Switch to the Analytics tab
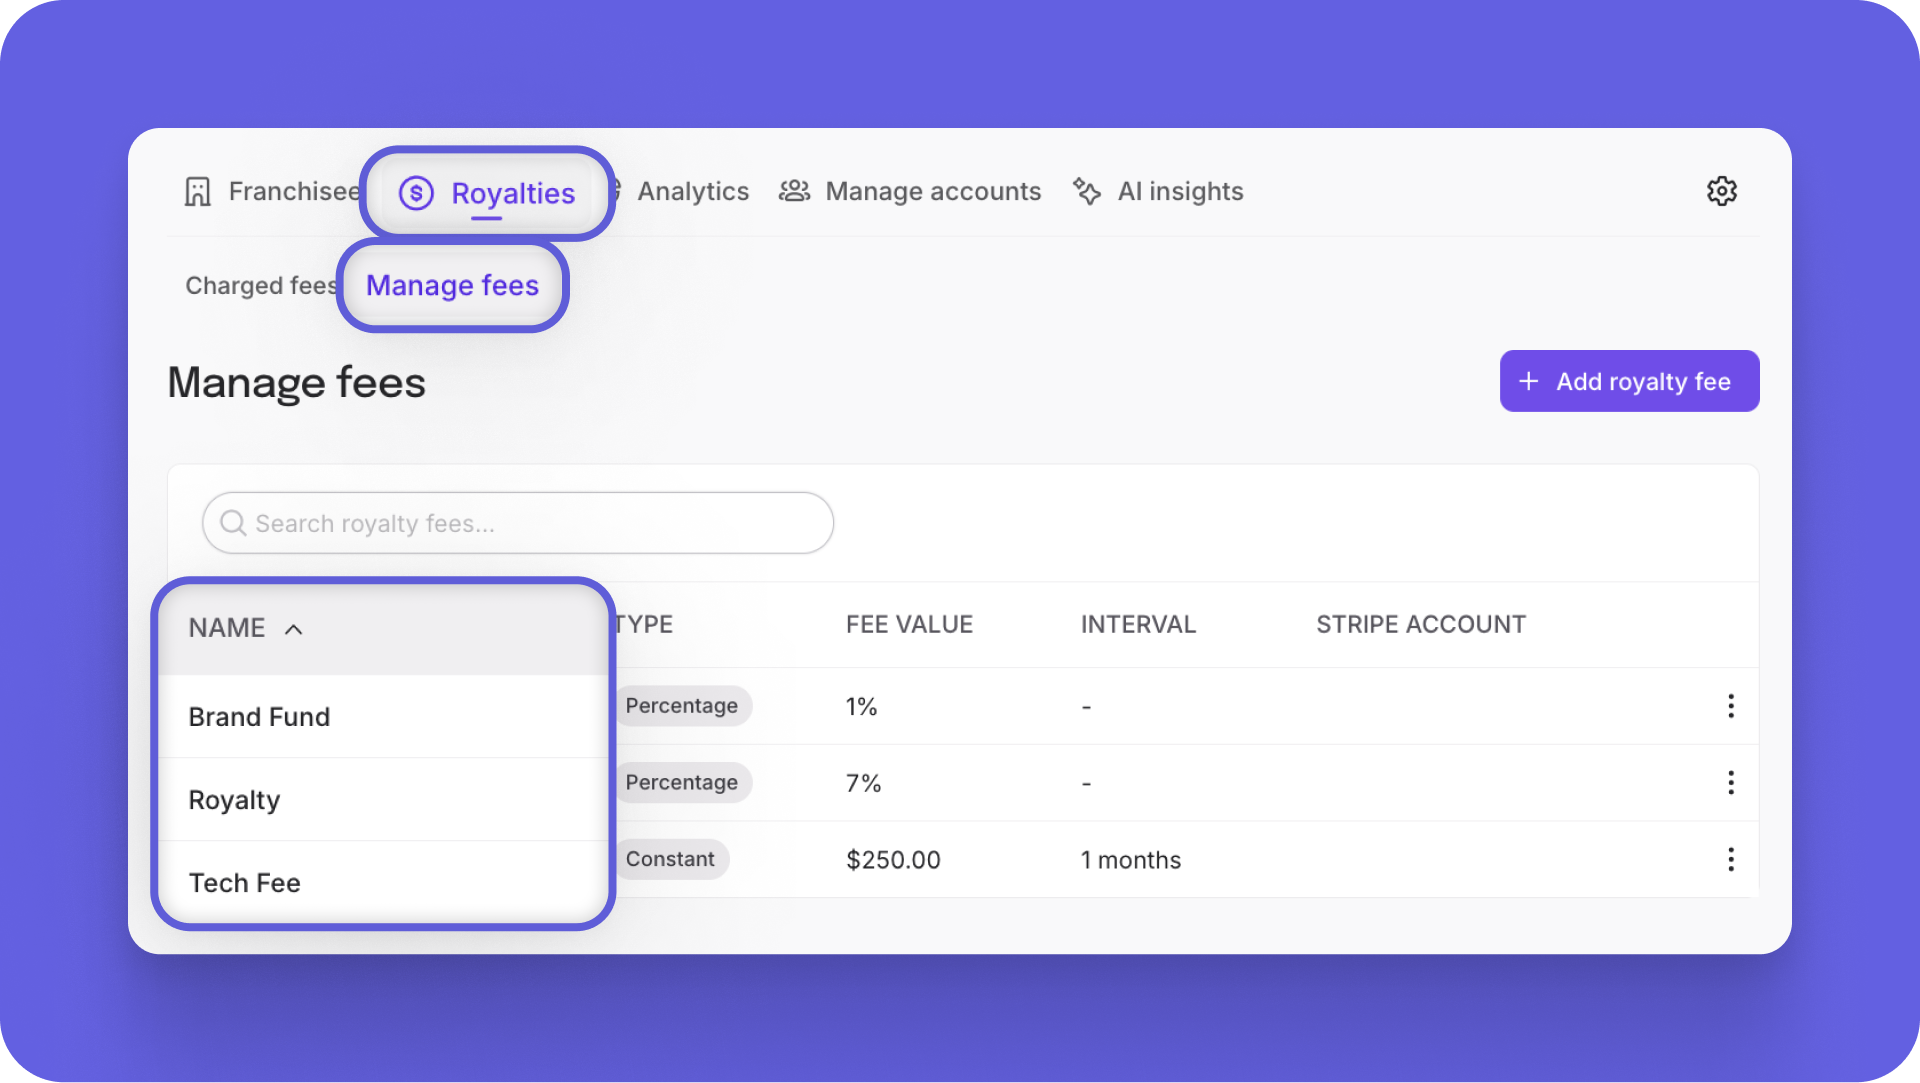This screenshot has height=1083, width=1920. (692, 191)
